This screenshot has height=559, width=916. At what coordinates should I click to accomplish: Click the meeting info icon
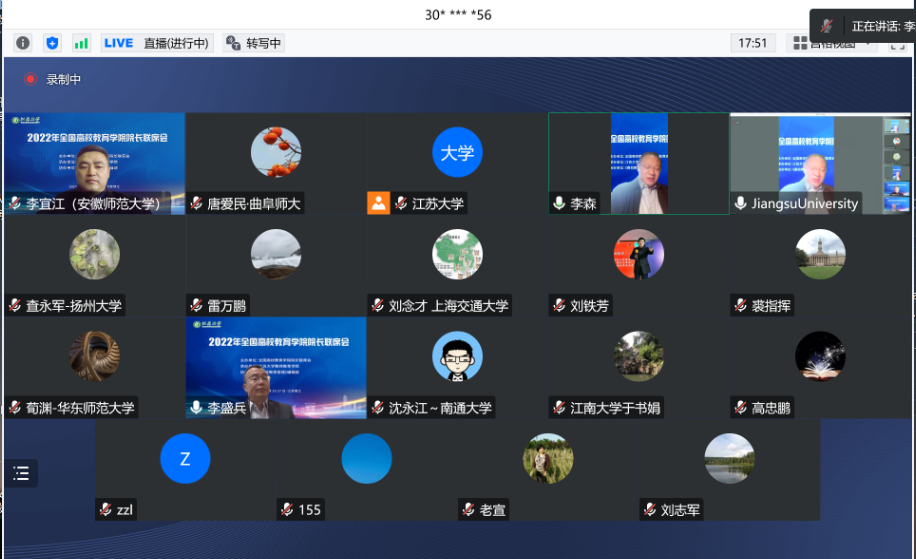[23, 43]
